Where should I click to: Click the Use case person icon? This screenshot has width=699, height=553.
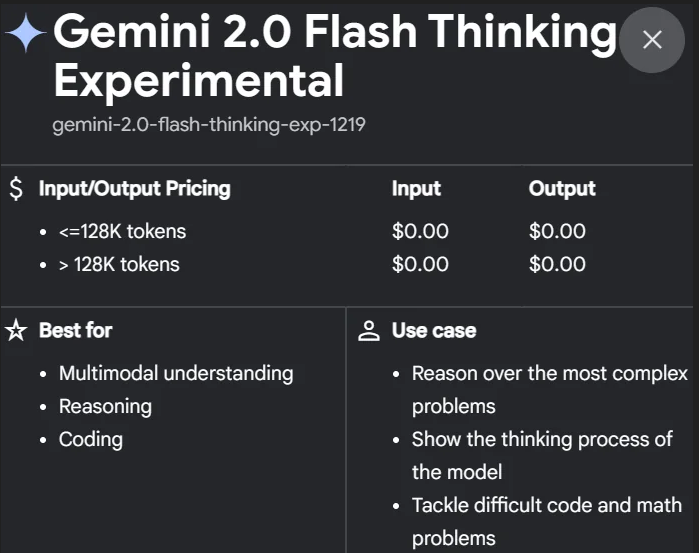point(369,331)
